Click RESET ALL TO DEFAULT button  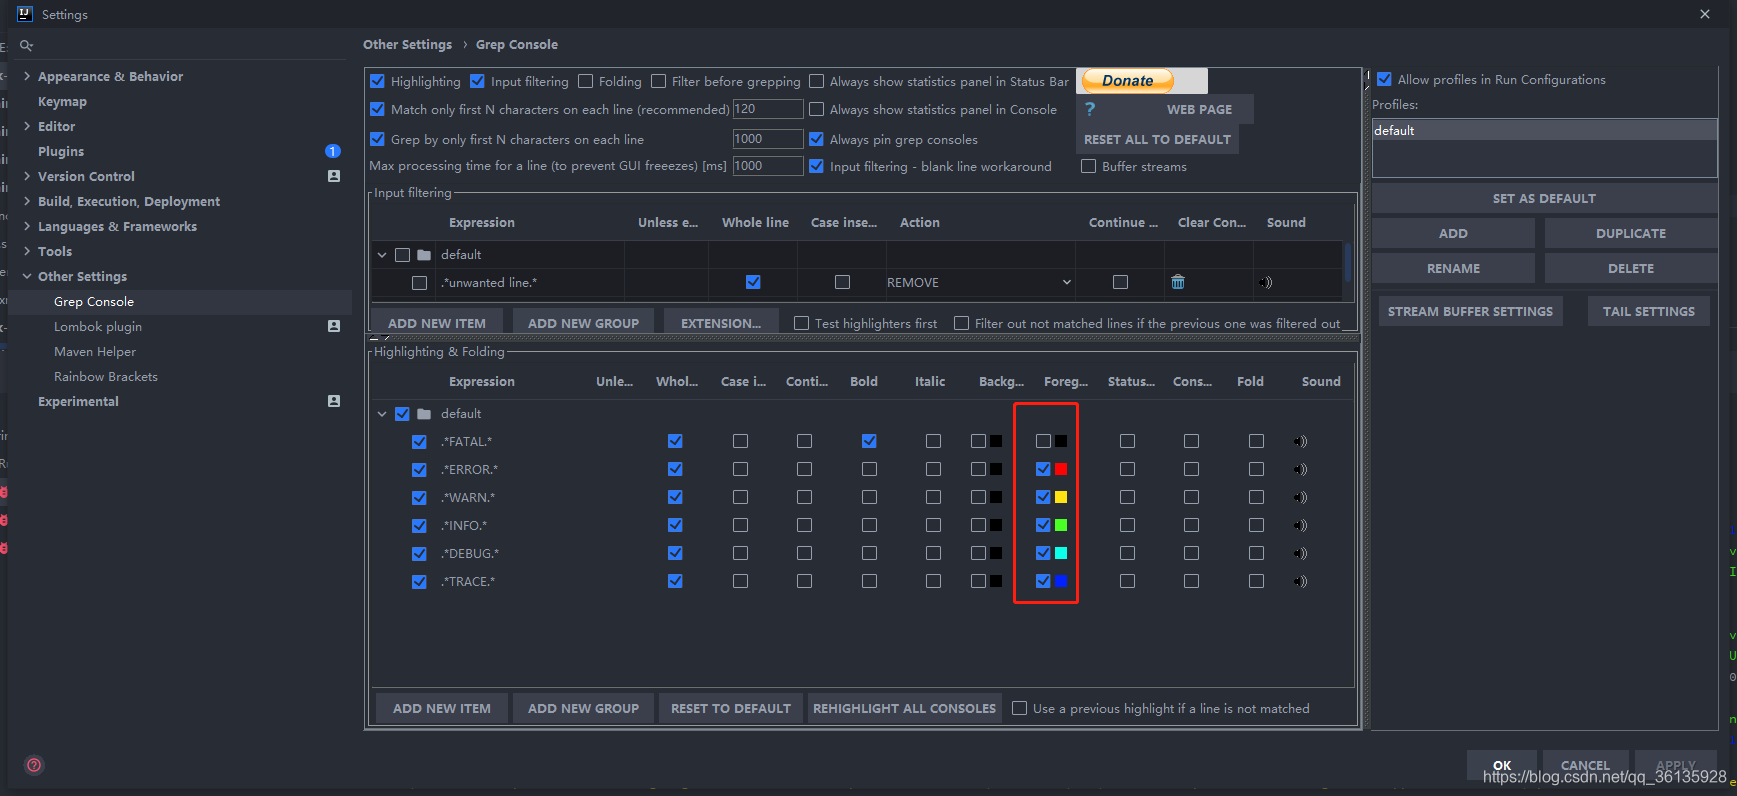[1157, 139]
